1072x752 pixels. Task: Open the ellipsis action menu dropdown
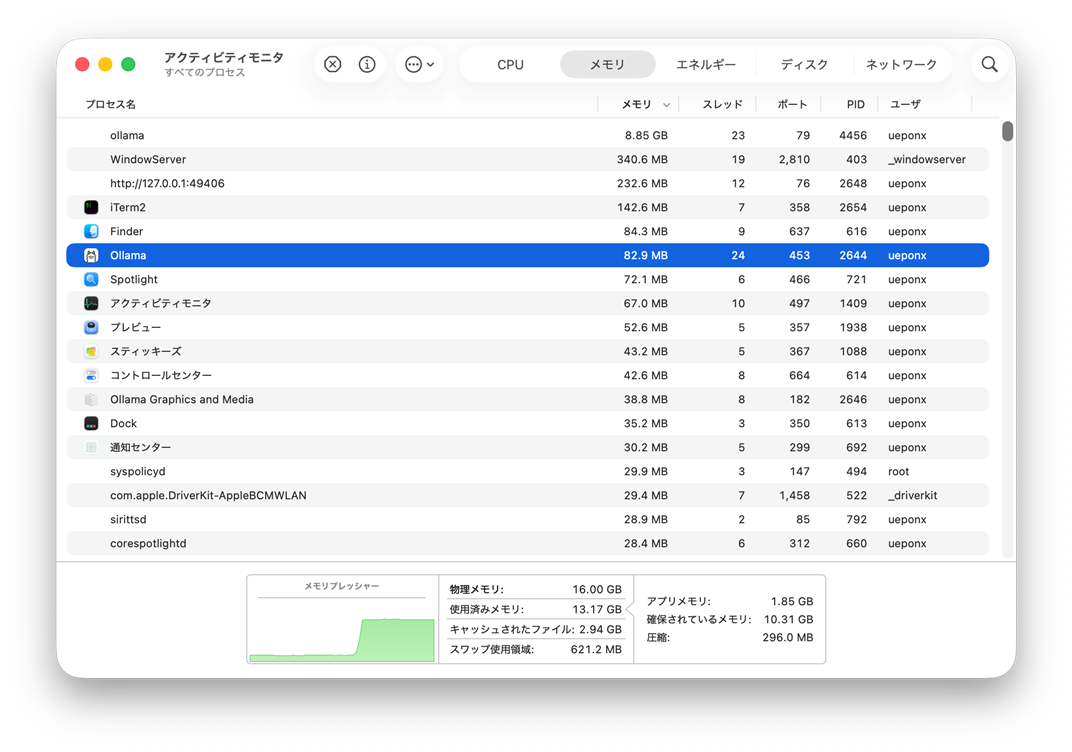click(x=419, y=64)
